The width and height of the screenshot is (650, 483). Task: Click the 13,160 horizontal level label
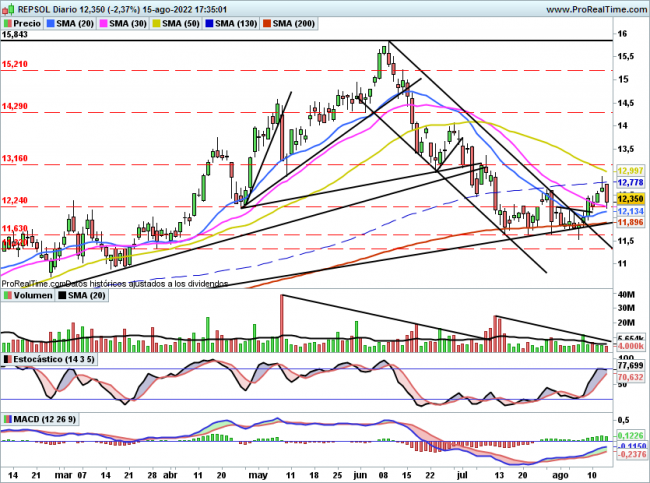15,158
